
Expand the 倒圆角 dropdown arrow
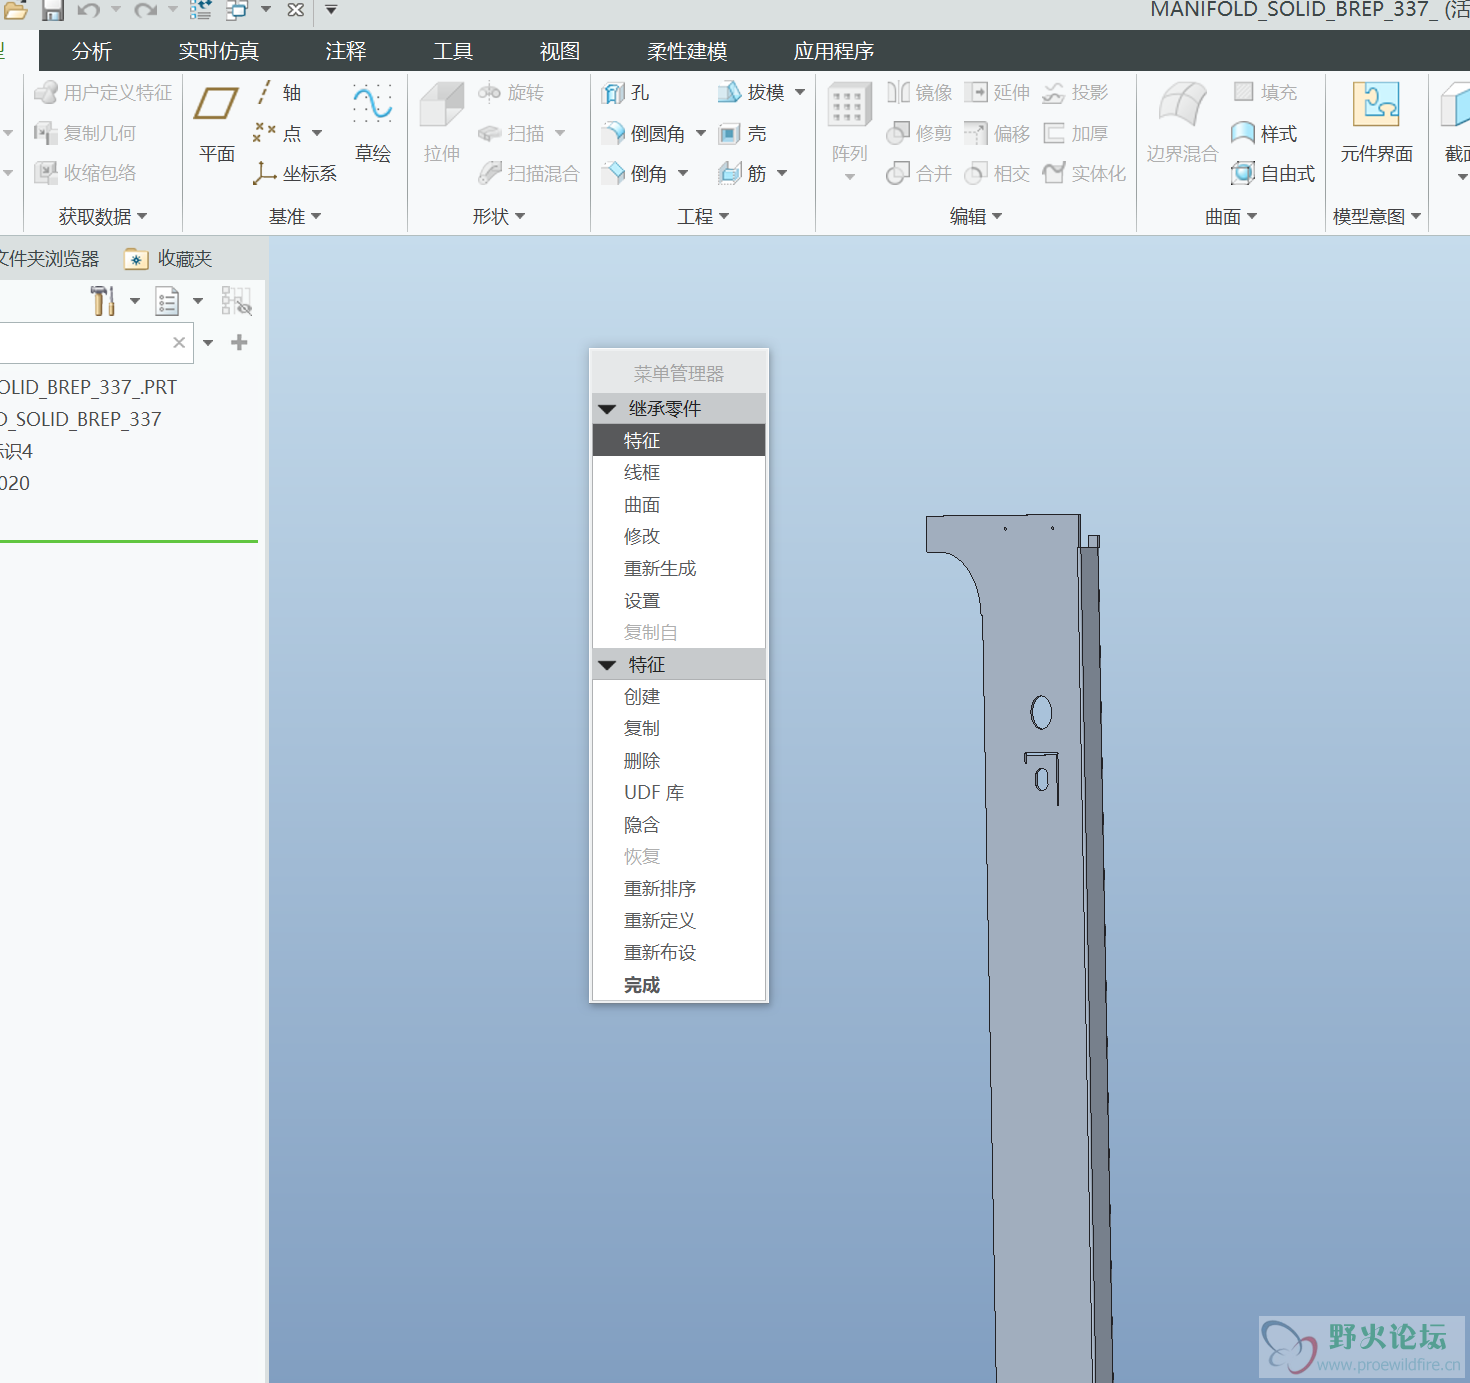[x=700, y=133]
